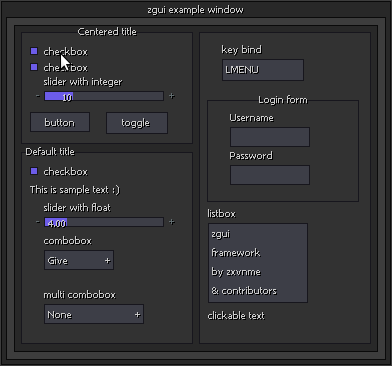Decrease the integer slider with minus
Viewport: 392px width, 366px height.
pos(38,96)
